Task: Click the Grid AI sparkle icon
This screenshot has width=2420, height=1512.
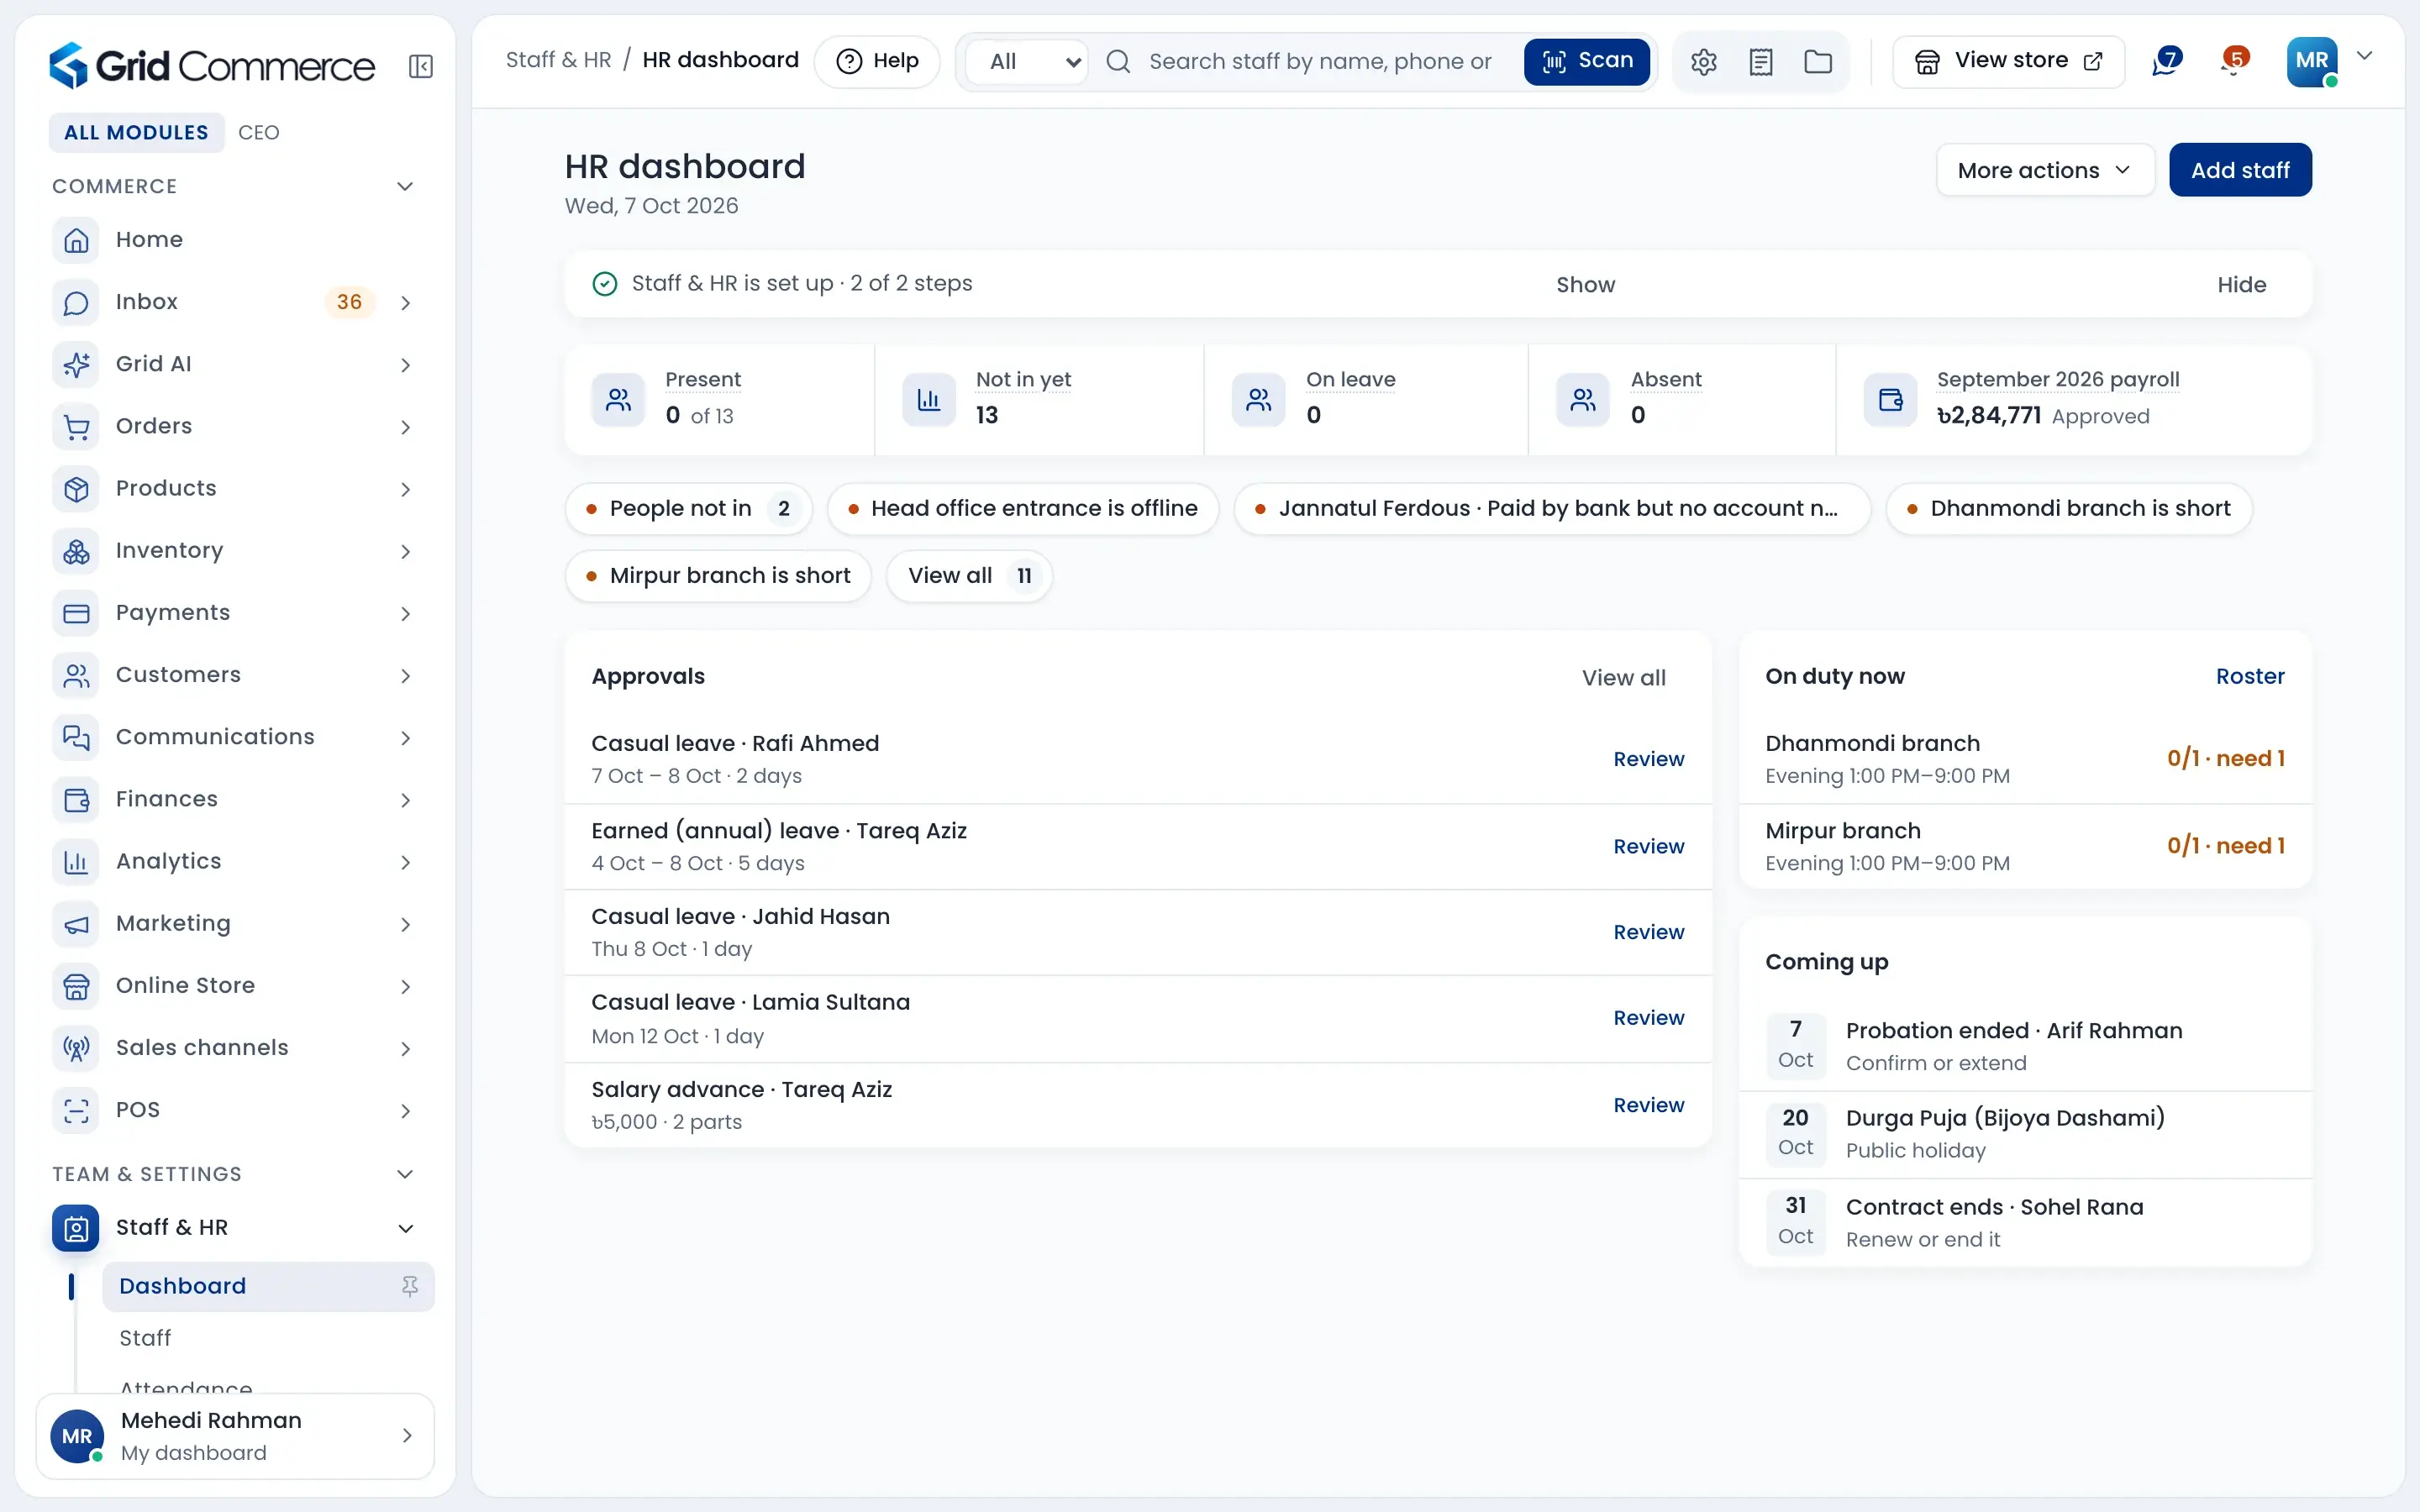Action: click(76, 364)
